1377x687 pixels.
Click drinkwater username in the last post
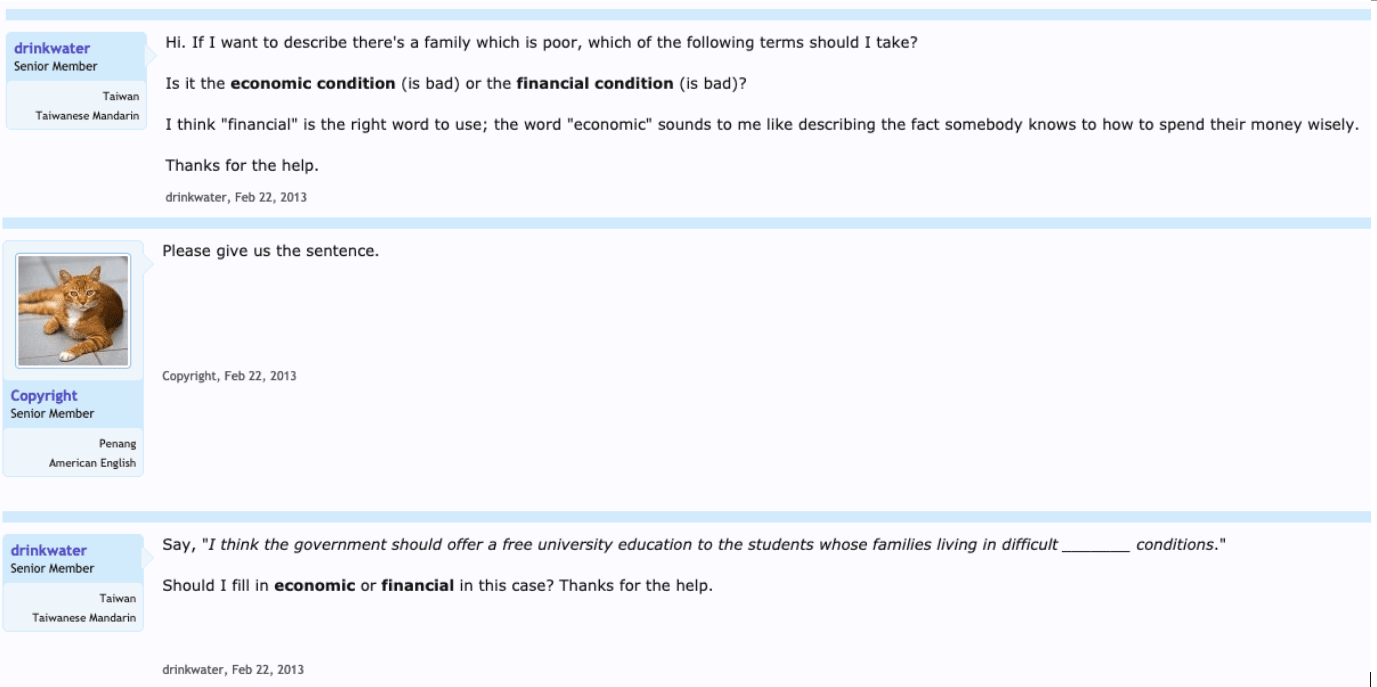tap(49, 551)
